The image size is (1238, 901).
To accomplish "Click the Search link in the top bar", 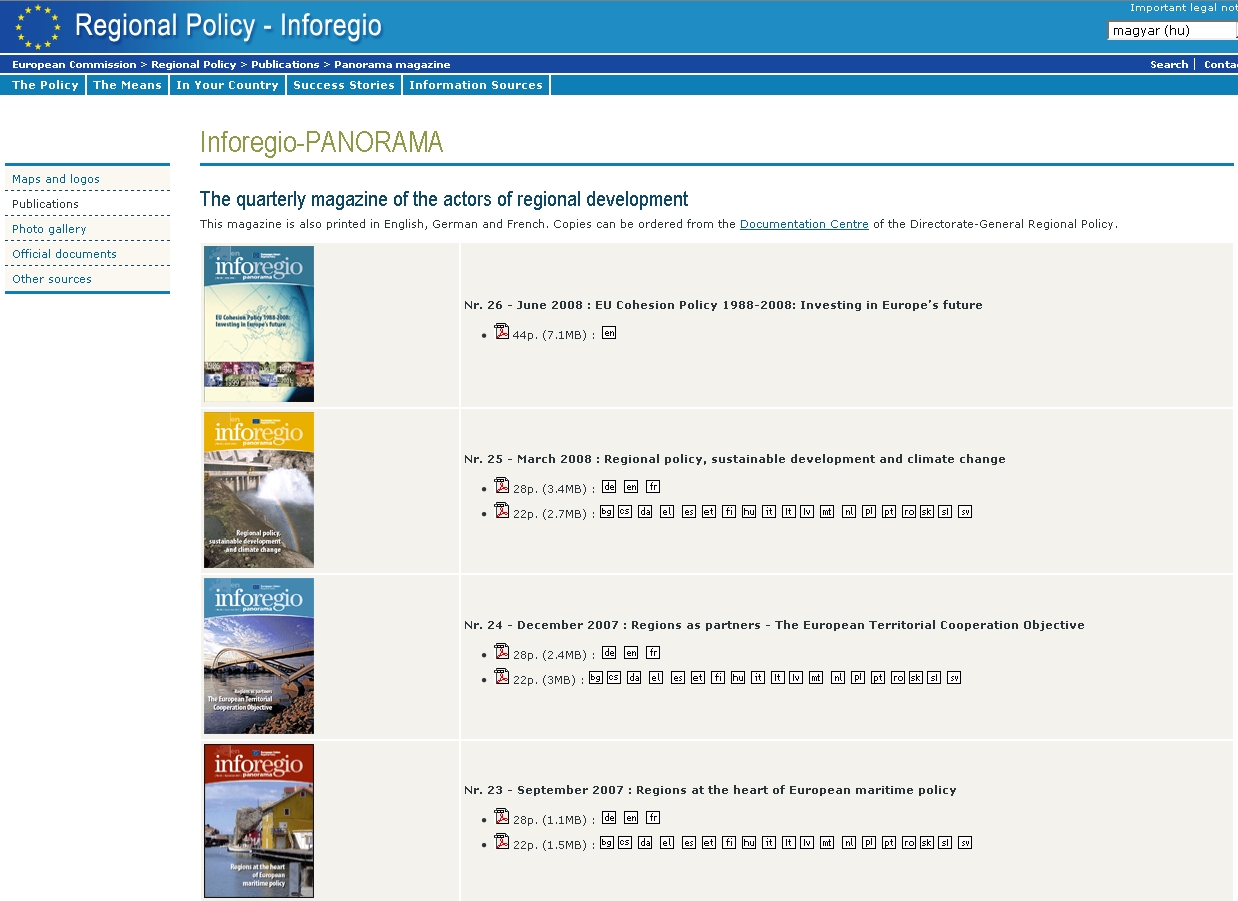I will coord(1169,64).
